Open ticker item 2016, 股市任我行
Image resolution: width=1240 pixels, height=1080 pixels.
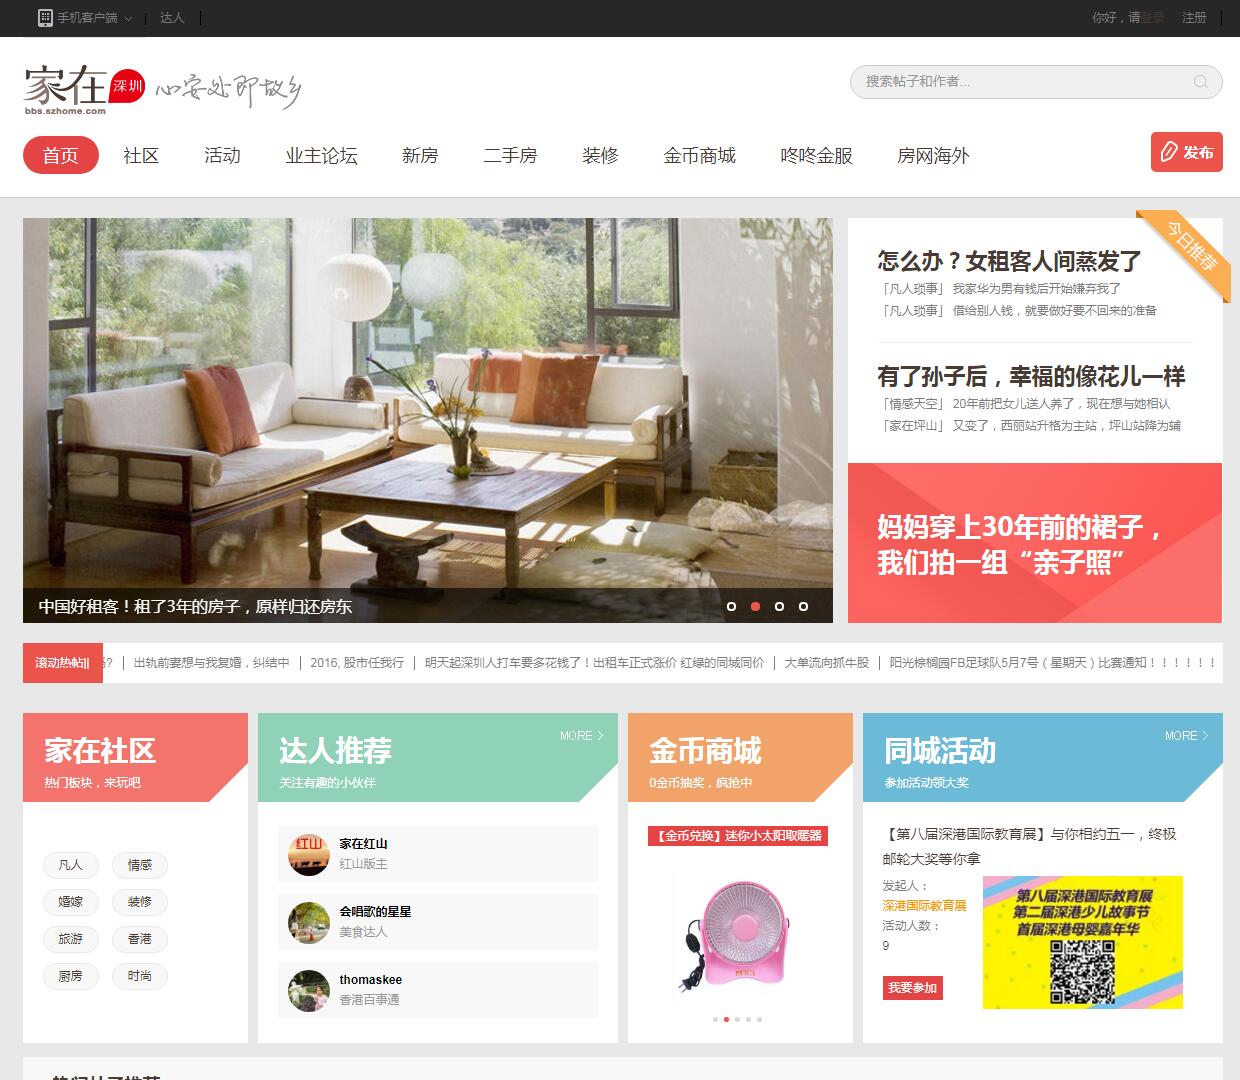coord(357,662)
